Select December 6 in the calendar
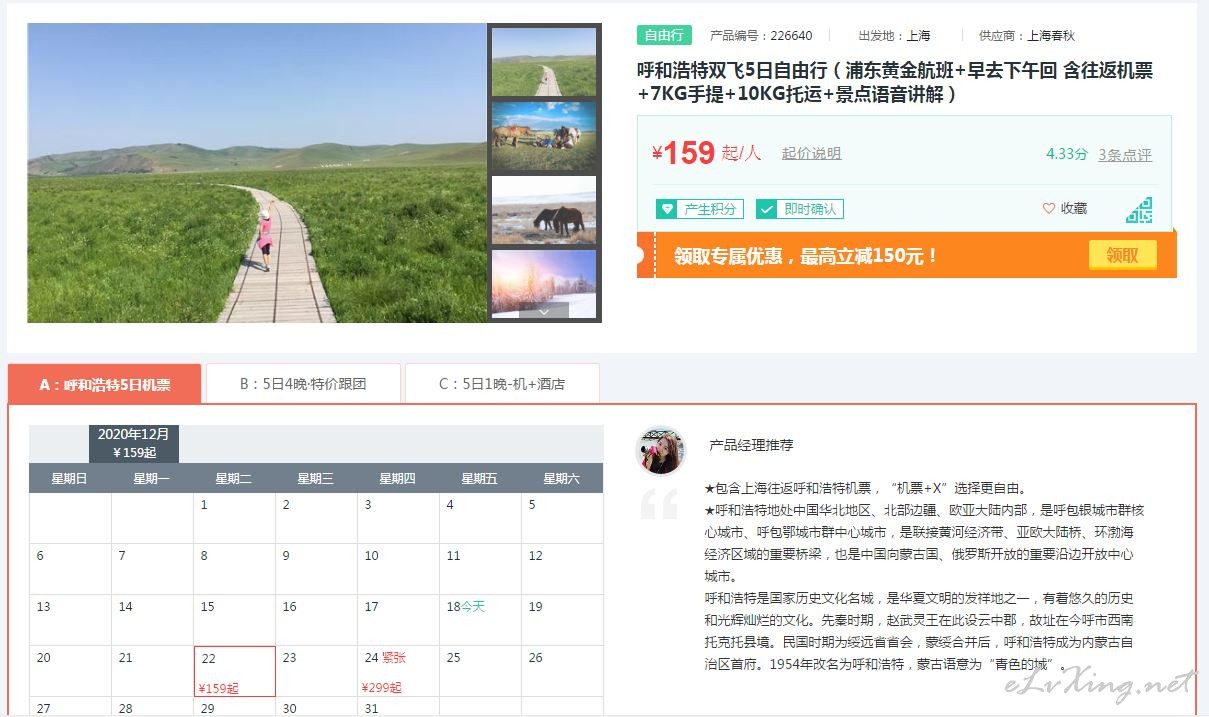 point(71,569)
